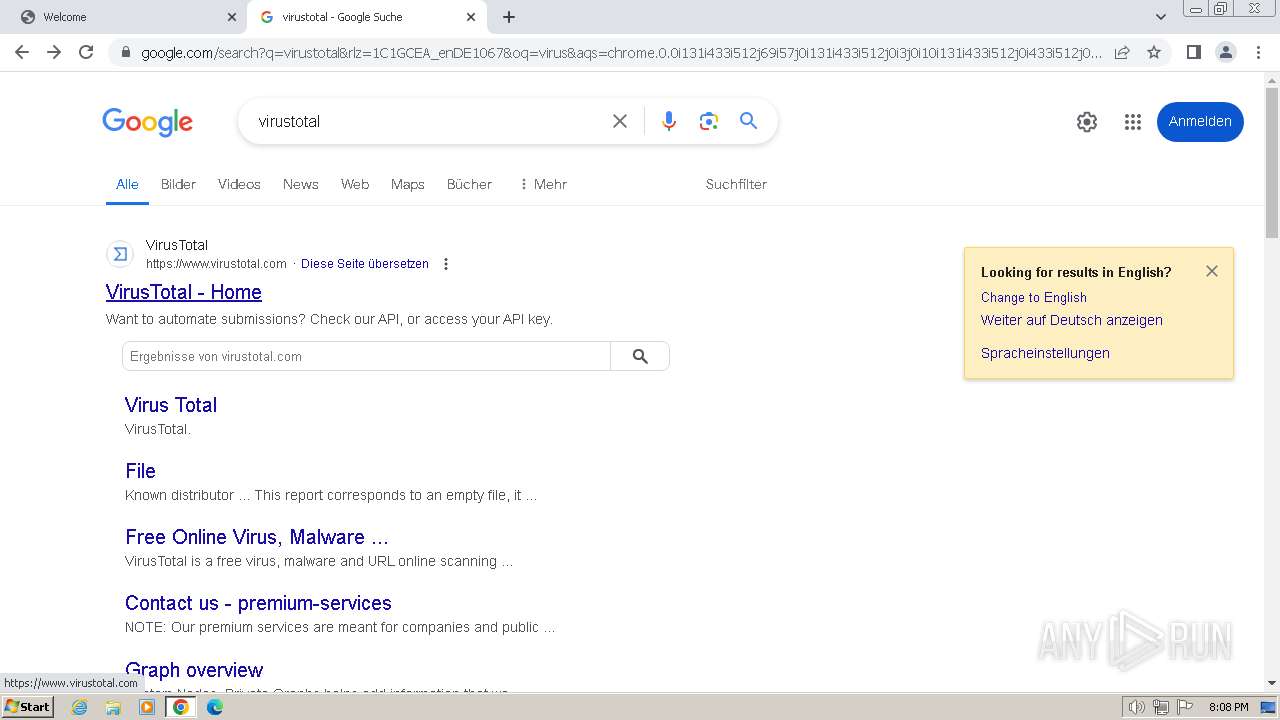This screenshot has height=720, width=1280.
Task: Close the English results notice
Action: click(x=1212, y=271)
